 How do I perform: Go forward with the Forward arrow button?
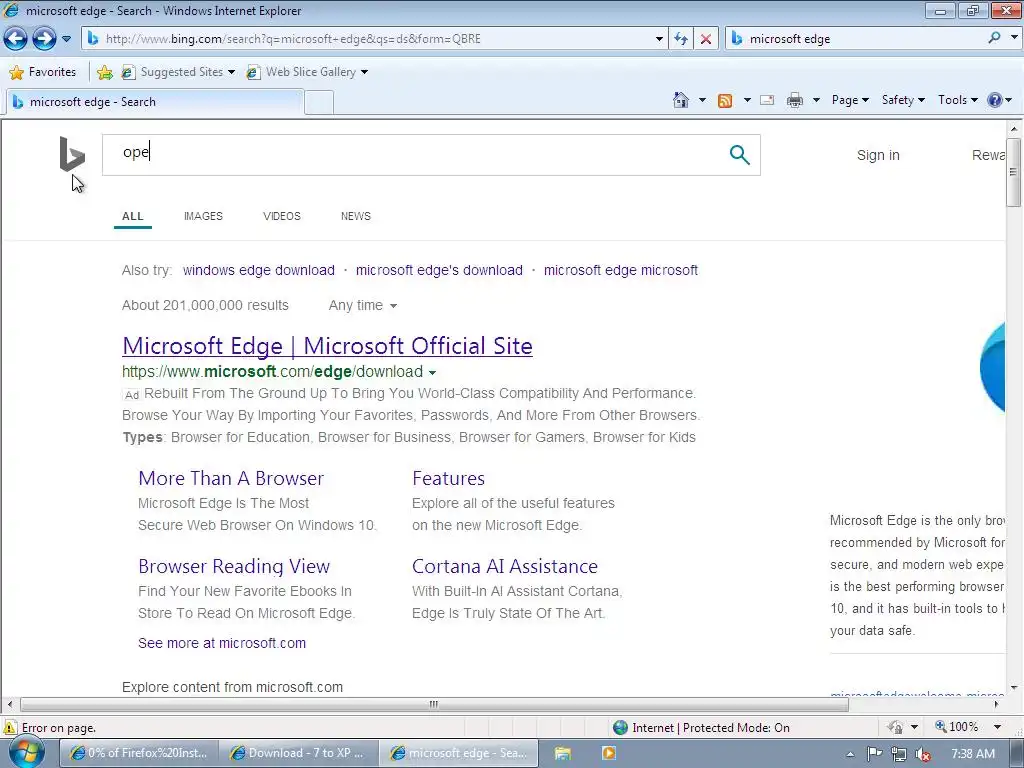44,39
